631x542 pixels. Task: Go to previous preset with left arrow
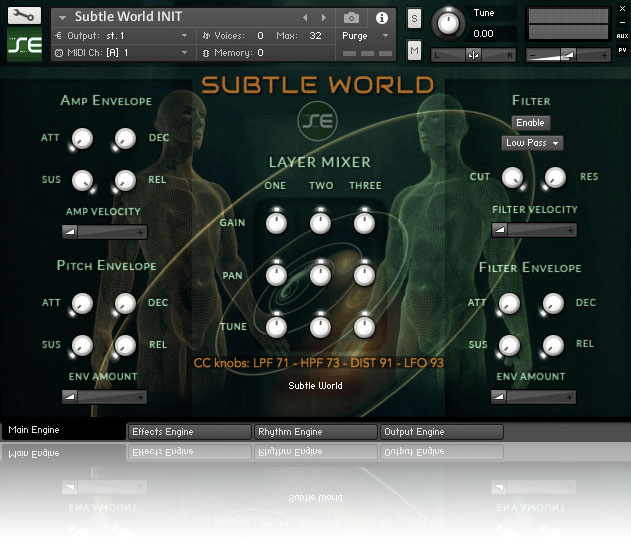305,18
